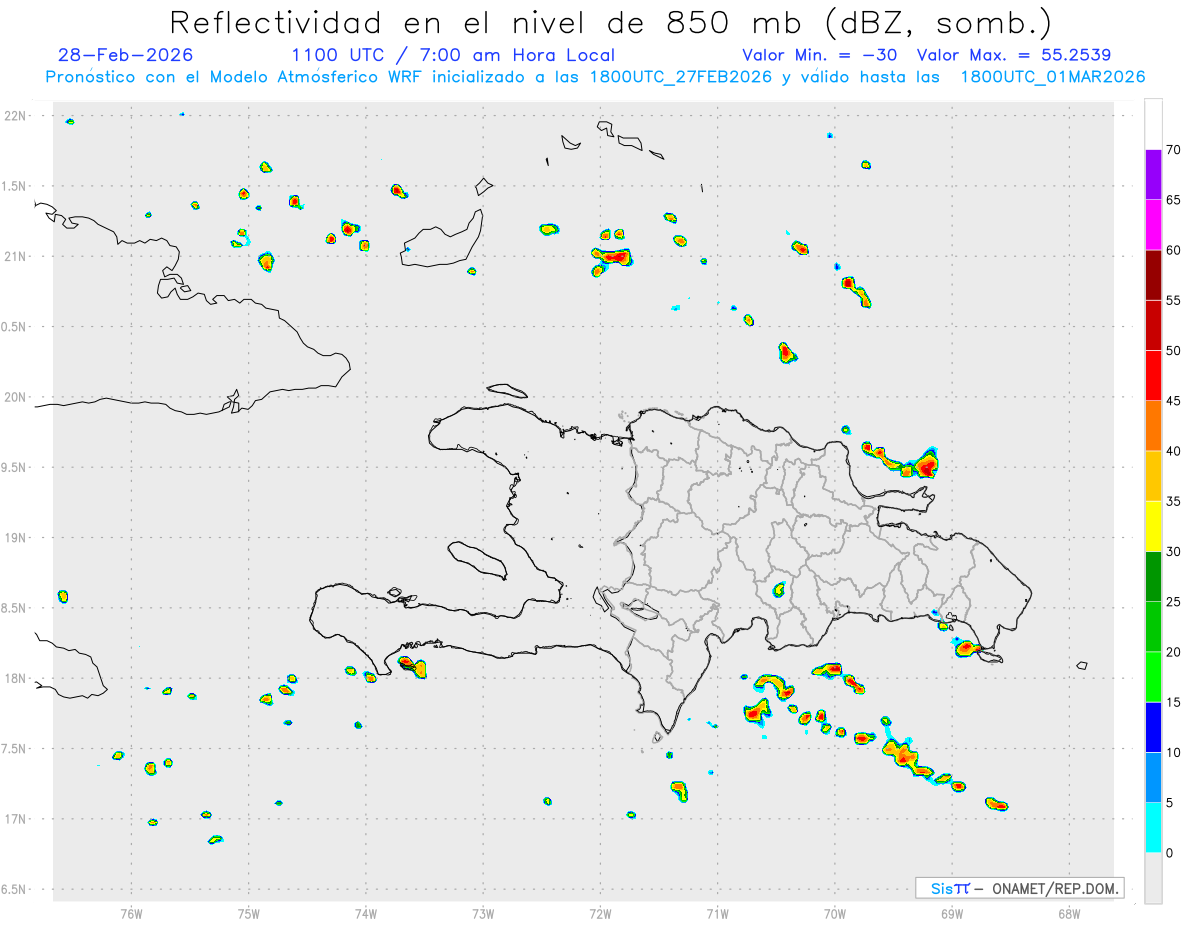Click the '73W' longitude label

[483, 914]
